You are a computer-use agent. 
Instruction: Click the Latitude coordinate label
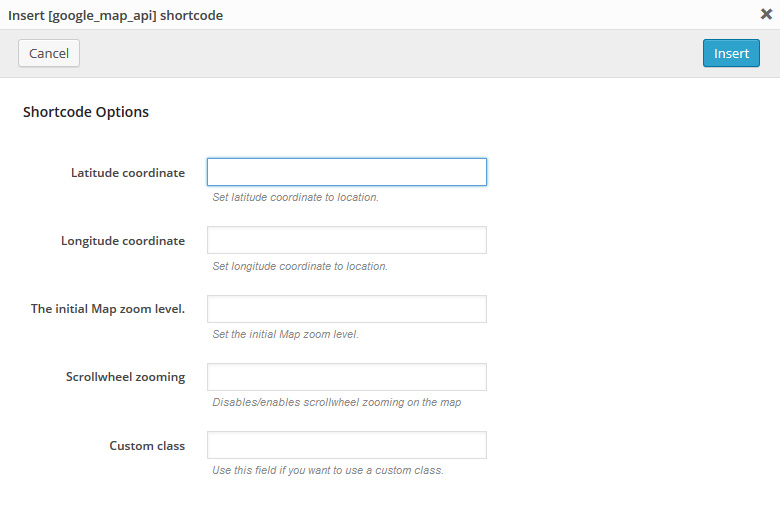pos(128,173)
